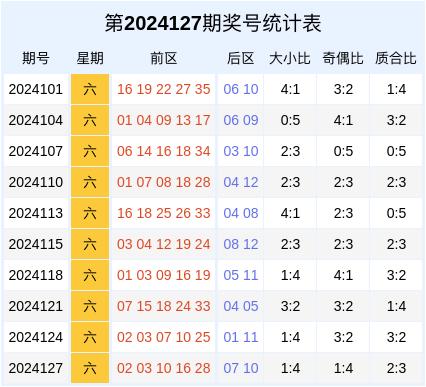Select issue number 2024127
Viewport: 426px width, 387px height.
tap(36, 368)
